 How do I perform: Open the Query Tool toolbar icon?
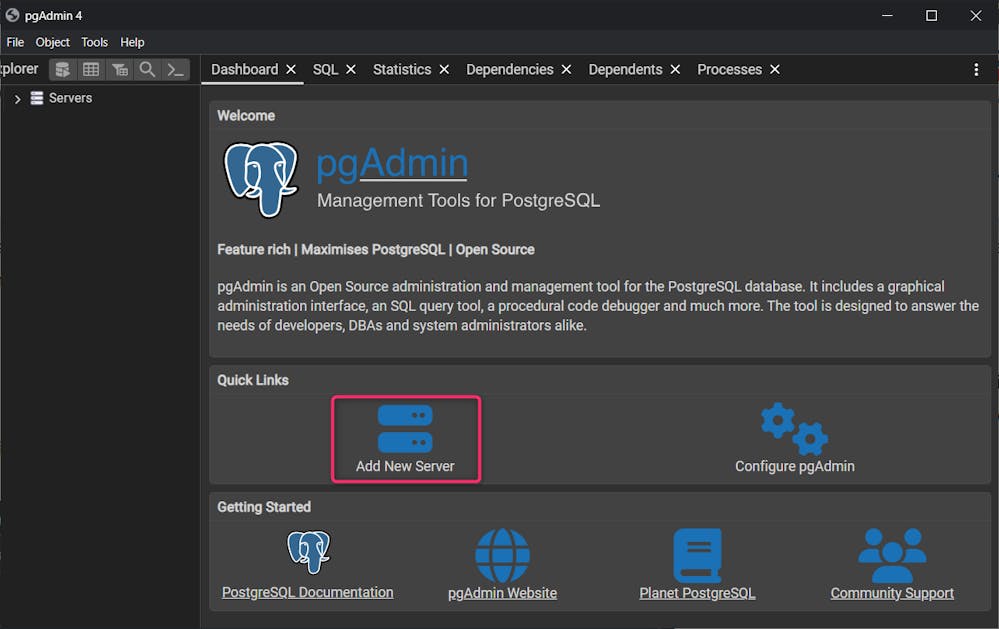tap(62, 69)
